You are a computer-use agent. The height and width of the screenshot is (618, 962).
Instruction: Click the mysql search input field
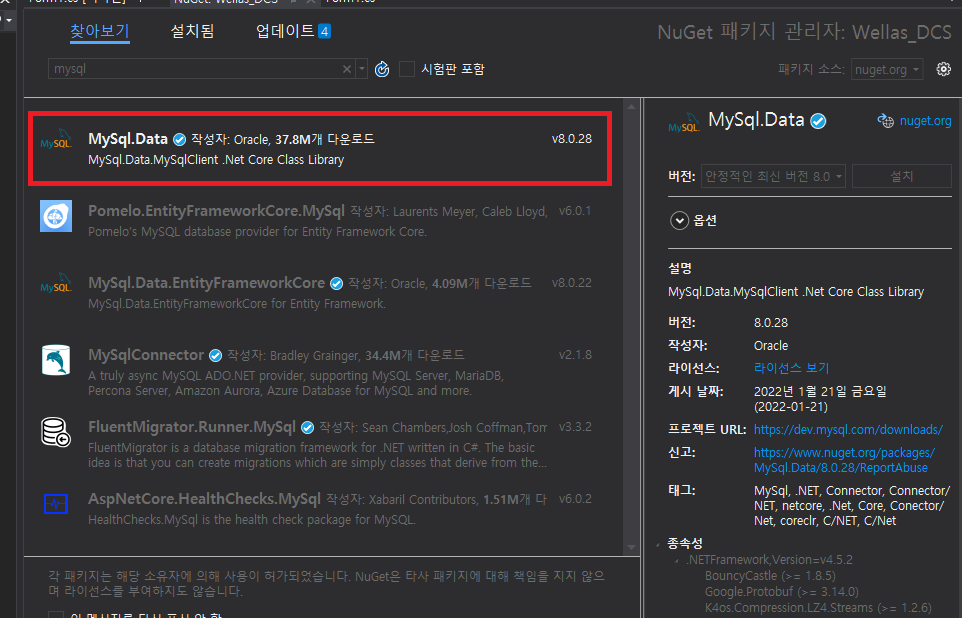tap(194, 69)
